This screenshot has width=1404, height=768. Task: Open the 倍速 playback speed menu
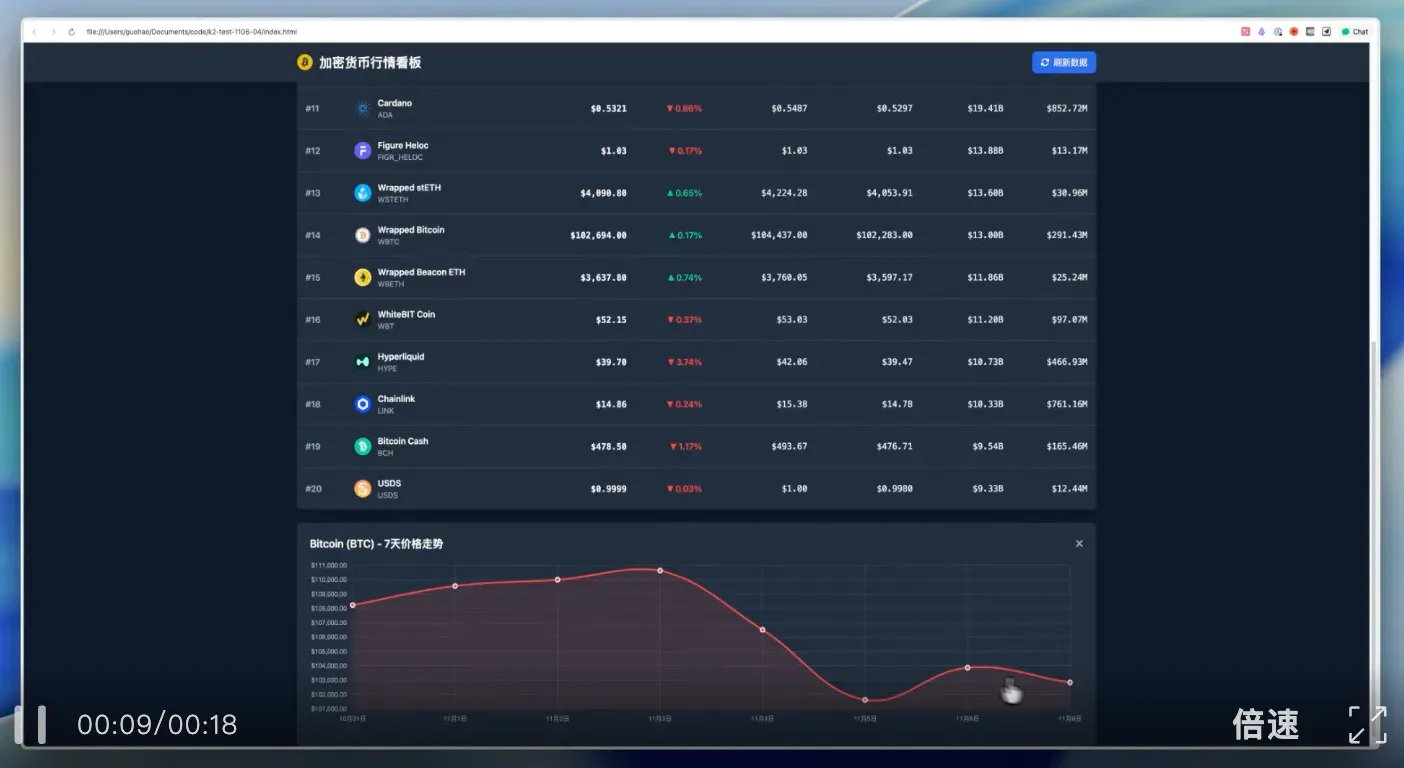pos(1265,724)
